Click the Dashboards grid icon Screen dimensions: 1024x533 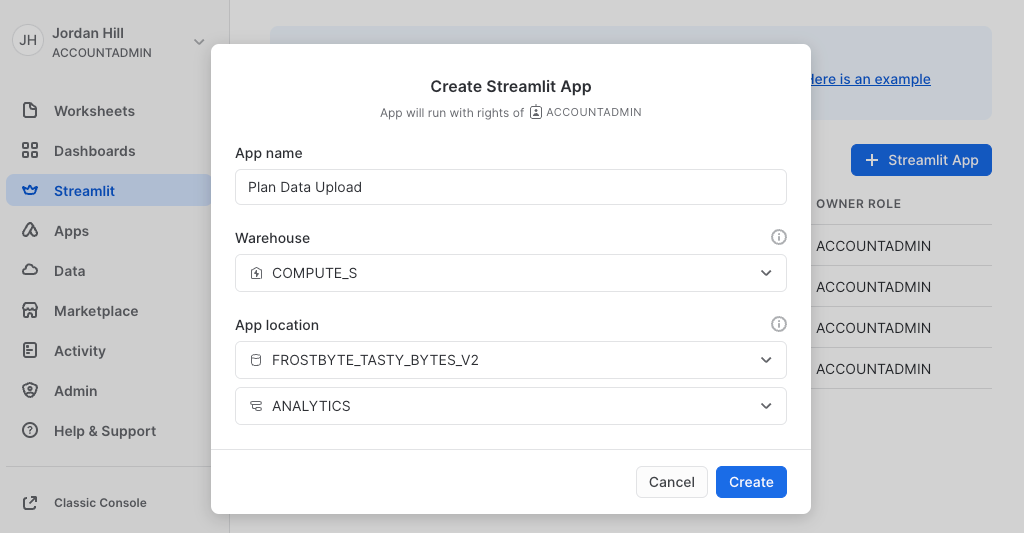(30, 151)
